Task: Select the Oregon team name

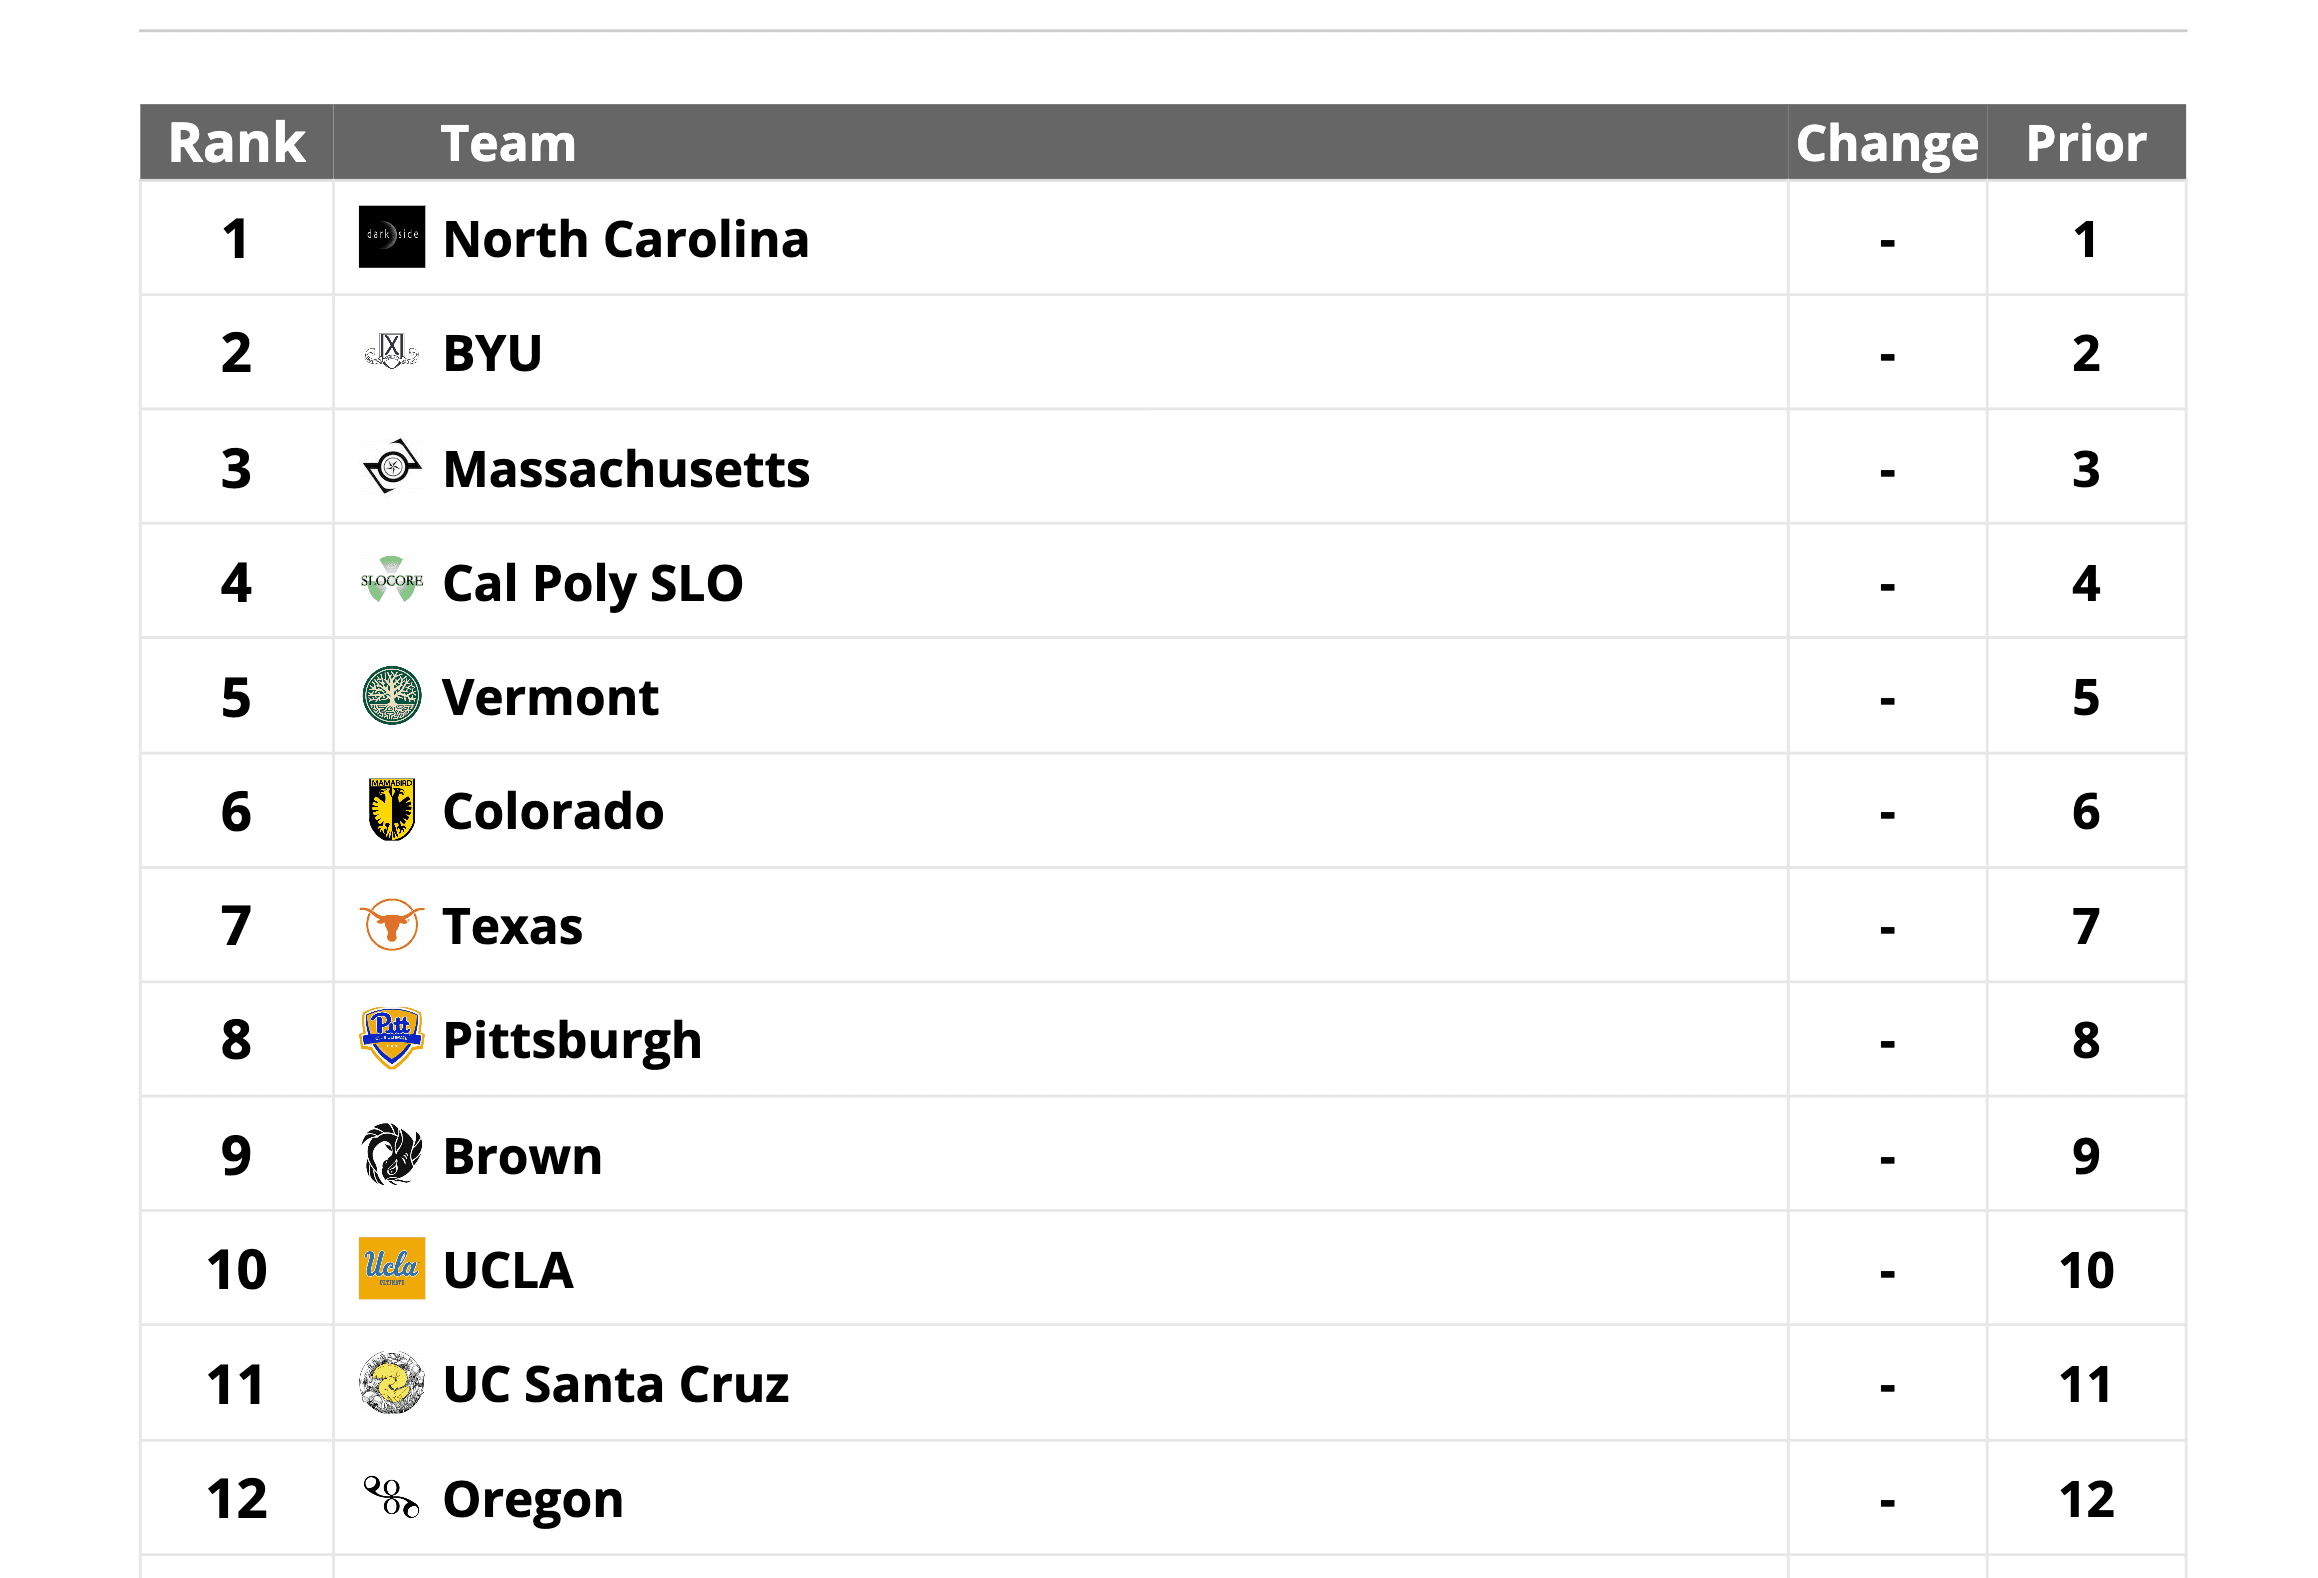Action: 532,1499
